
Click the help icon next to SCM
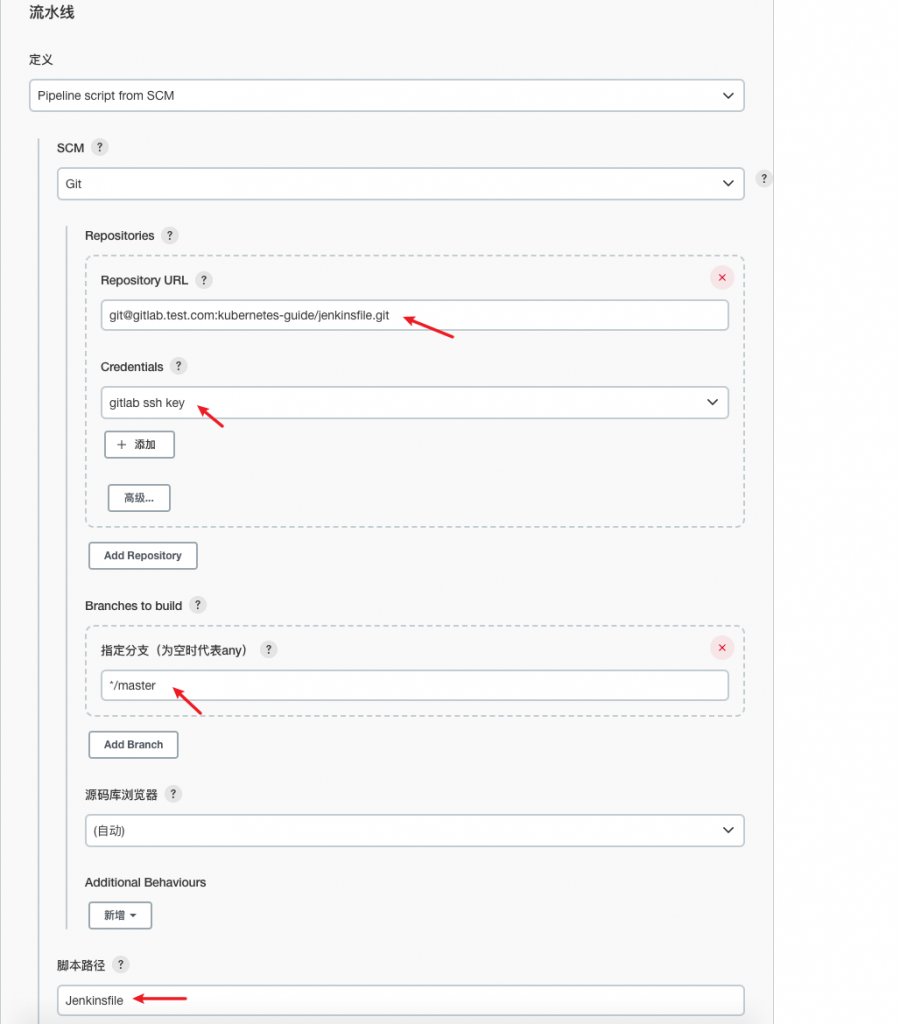point(99,147)
